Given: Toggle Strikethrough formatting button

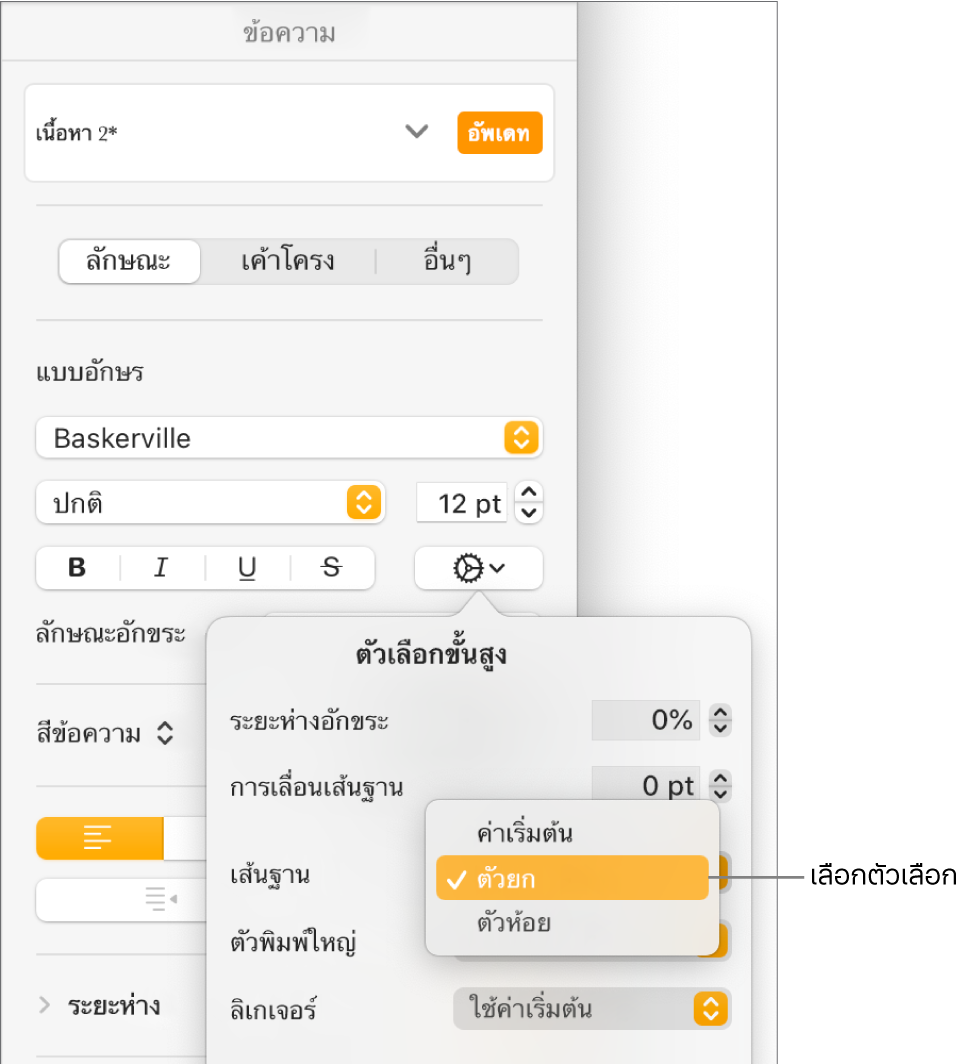Looking at the screenshot, I should pos(332,567).
